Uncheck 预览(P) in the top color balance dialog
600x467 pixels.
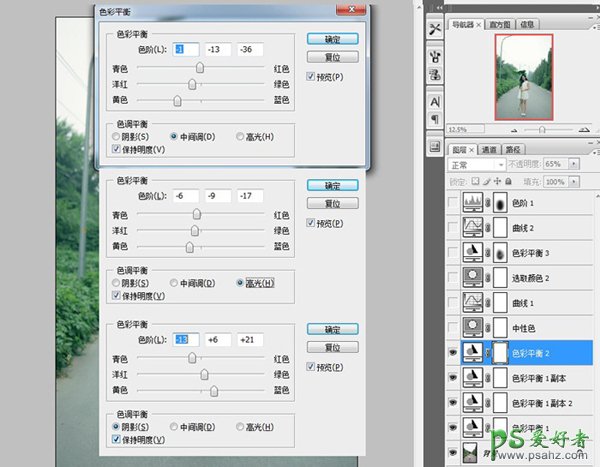[x=312, y=77]
